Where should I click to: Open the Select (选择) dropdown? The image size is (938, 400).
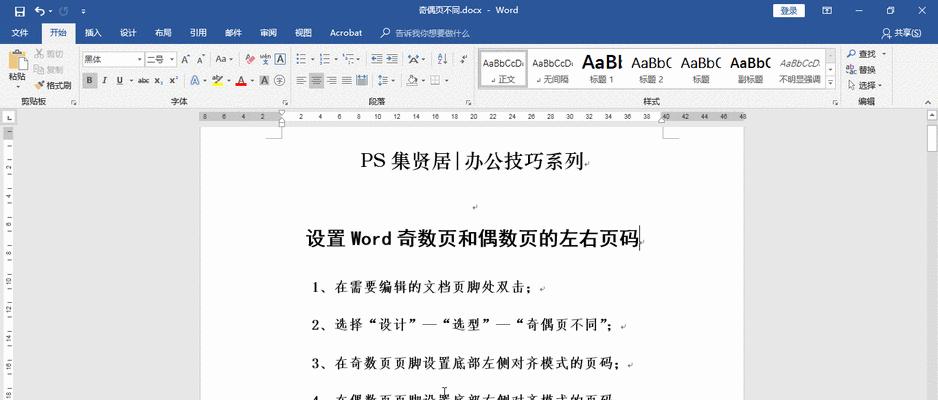coord(864,85)
